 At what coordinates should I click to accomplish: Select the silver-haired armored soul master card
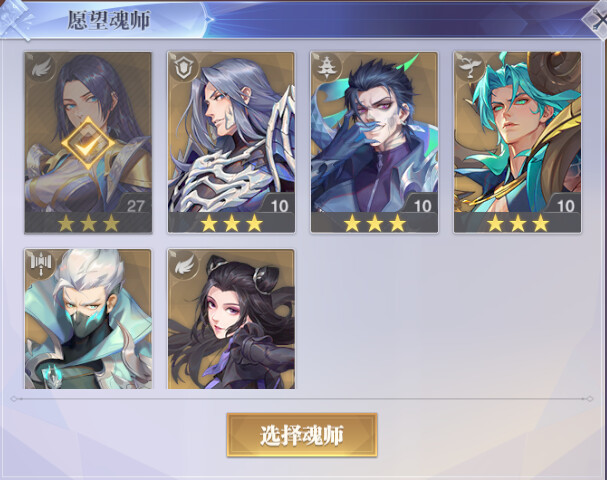point(231,142)
